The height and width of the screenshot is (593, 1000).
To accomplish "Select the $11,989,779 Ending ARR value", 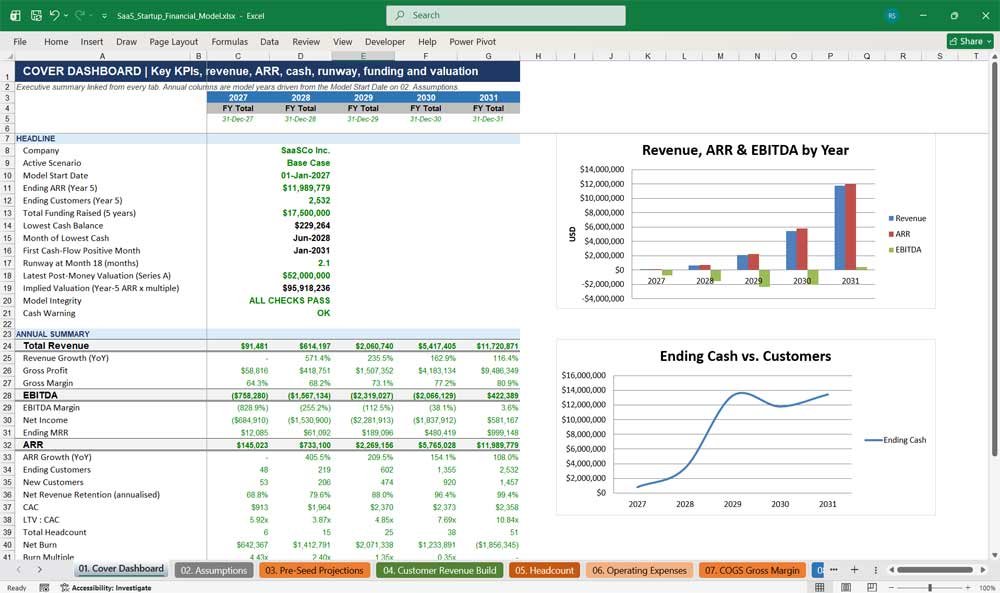I will click(301, 188).
